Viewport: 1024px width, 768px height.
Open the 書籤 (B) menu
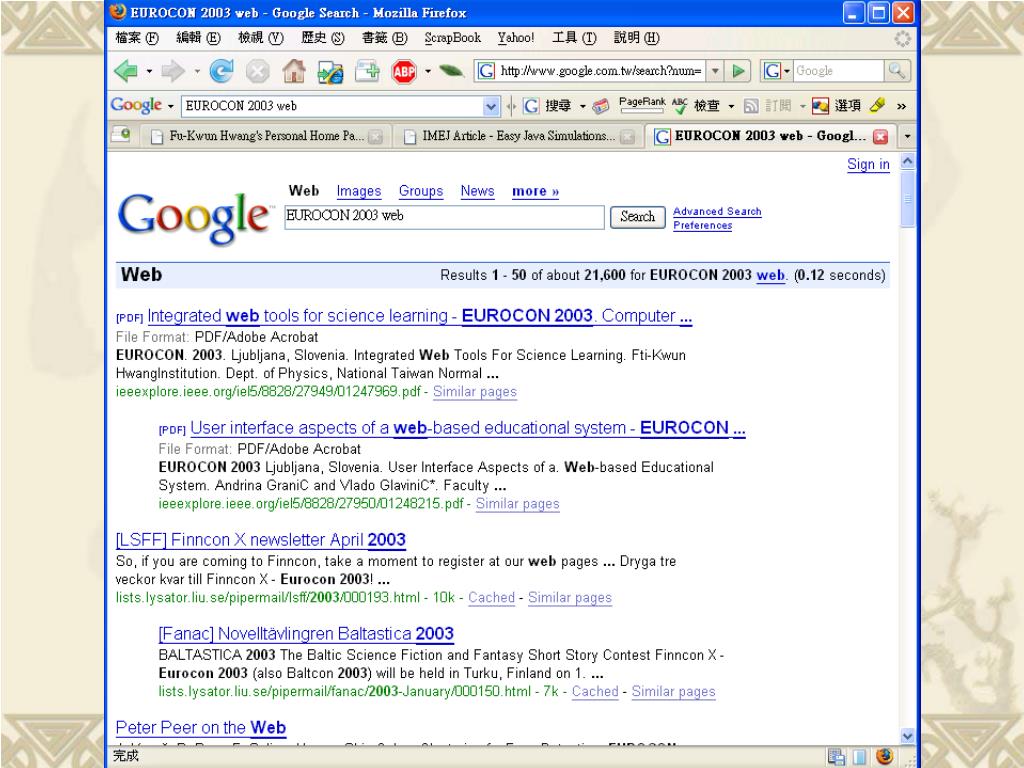[x=385, y=38]
